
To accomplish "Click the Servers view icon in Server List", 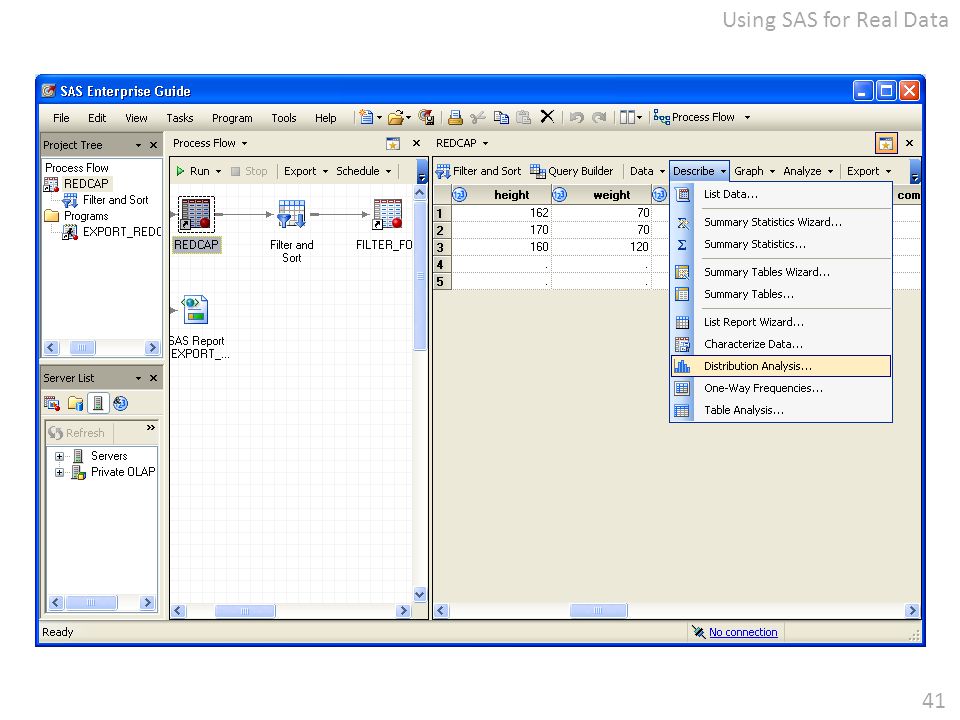I will pos(98,403).
